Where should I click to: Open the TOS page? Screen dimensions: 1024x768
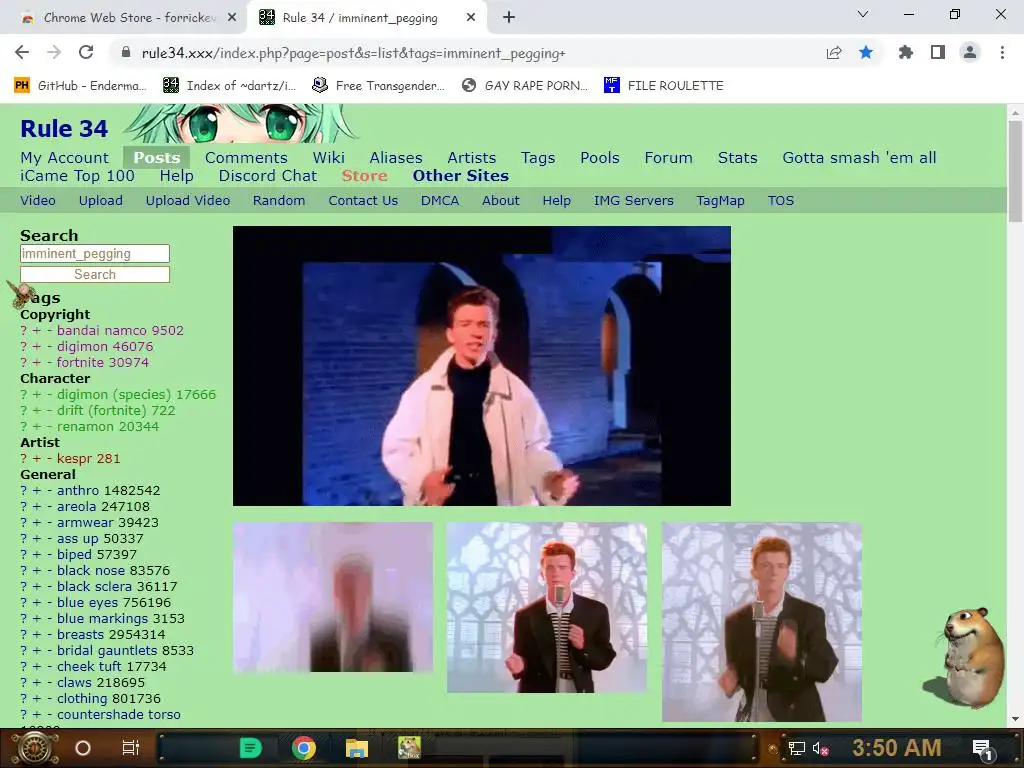click(780, 200)
